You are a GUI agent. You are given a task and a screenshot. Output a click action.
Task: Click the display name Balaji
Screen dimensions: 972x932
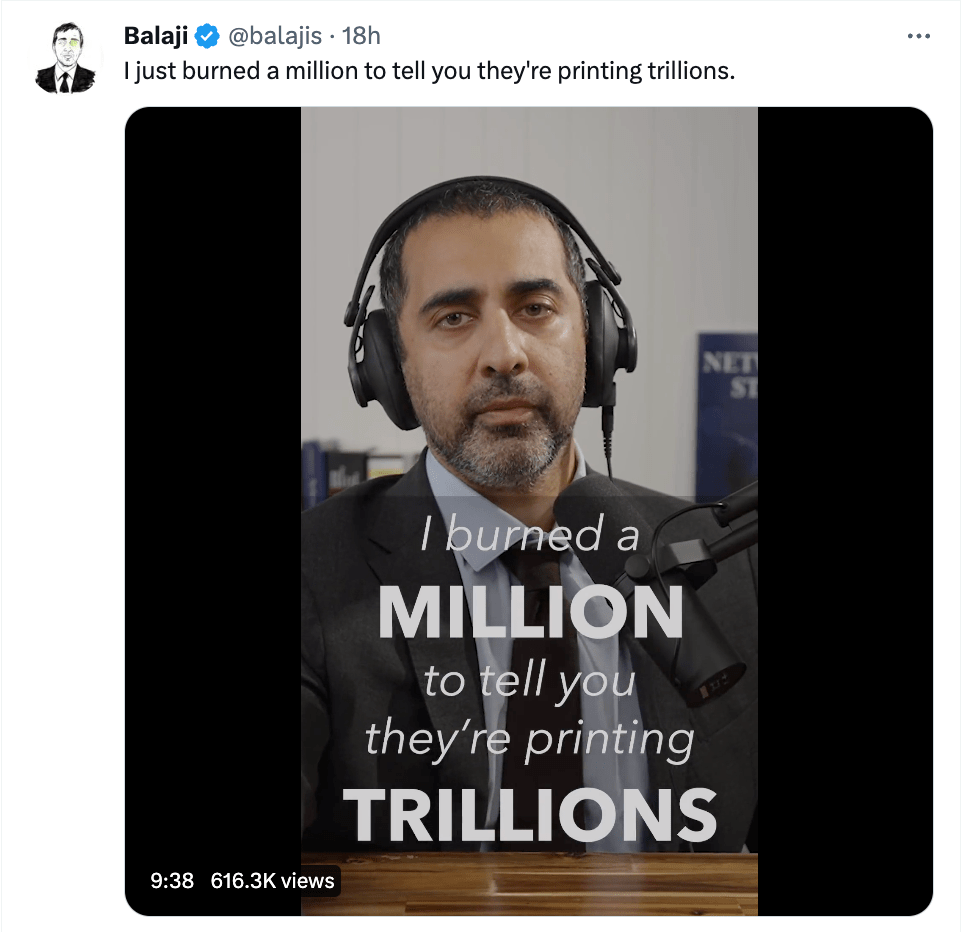pos(156,37)
